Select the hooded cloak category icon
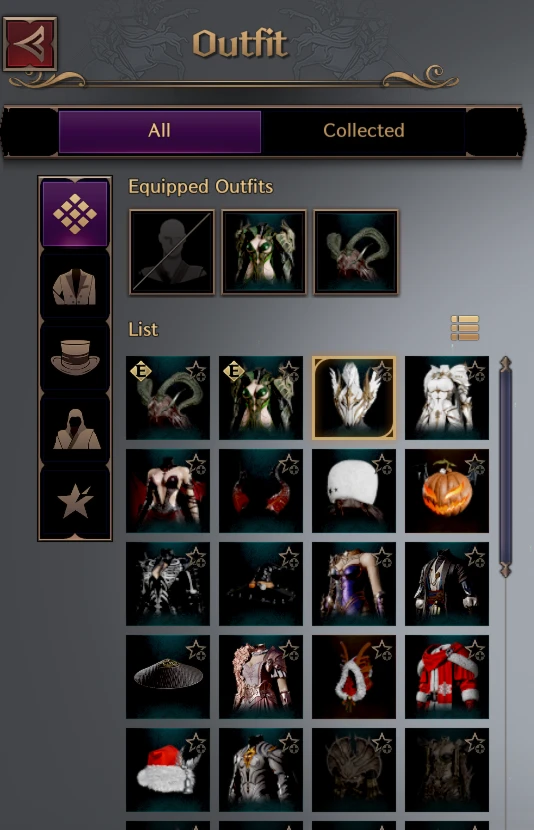Viewport: 534px width, 830px height. (x=75, y=429)
